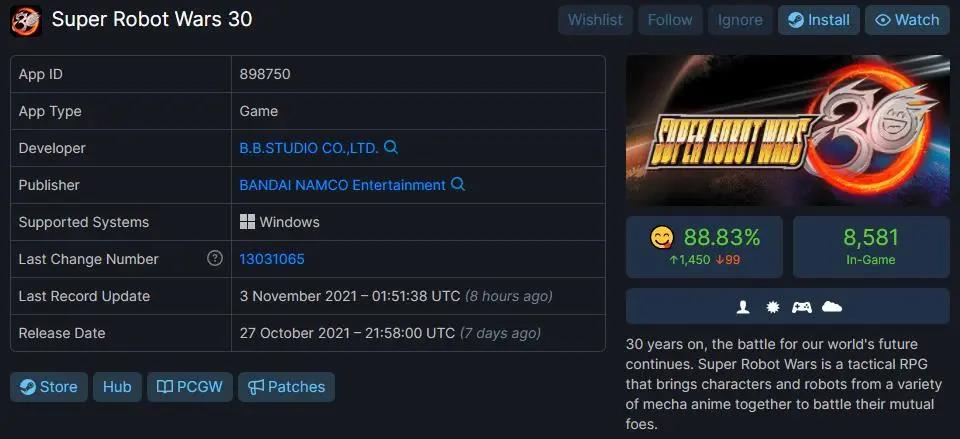The height and width of the screenshot is (439, 960).
Task: Click the 8,581 In-Game counter box
Action: click(871, 247)
